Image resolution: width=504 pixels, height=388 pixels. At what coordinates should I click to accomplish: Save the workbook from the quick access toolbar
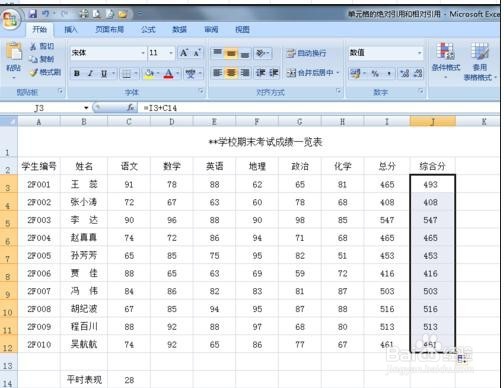[33, 14]
